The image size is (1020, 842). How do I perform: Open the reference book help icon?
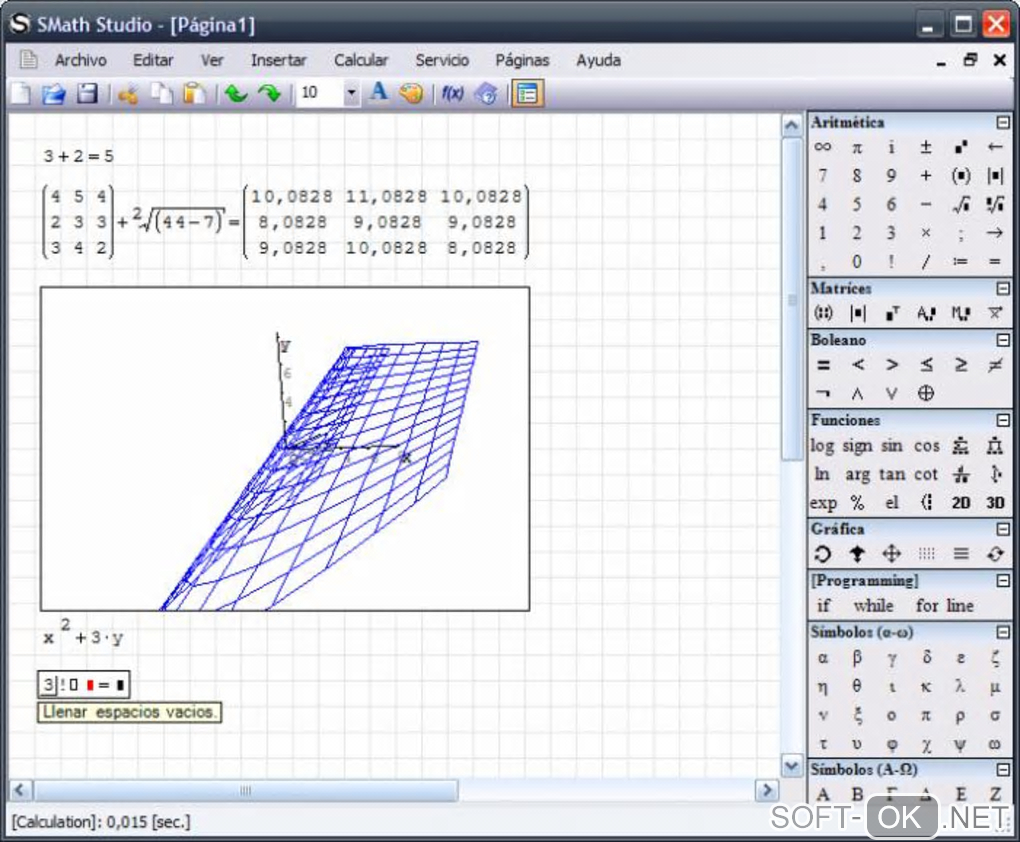486,94
